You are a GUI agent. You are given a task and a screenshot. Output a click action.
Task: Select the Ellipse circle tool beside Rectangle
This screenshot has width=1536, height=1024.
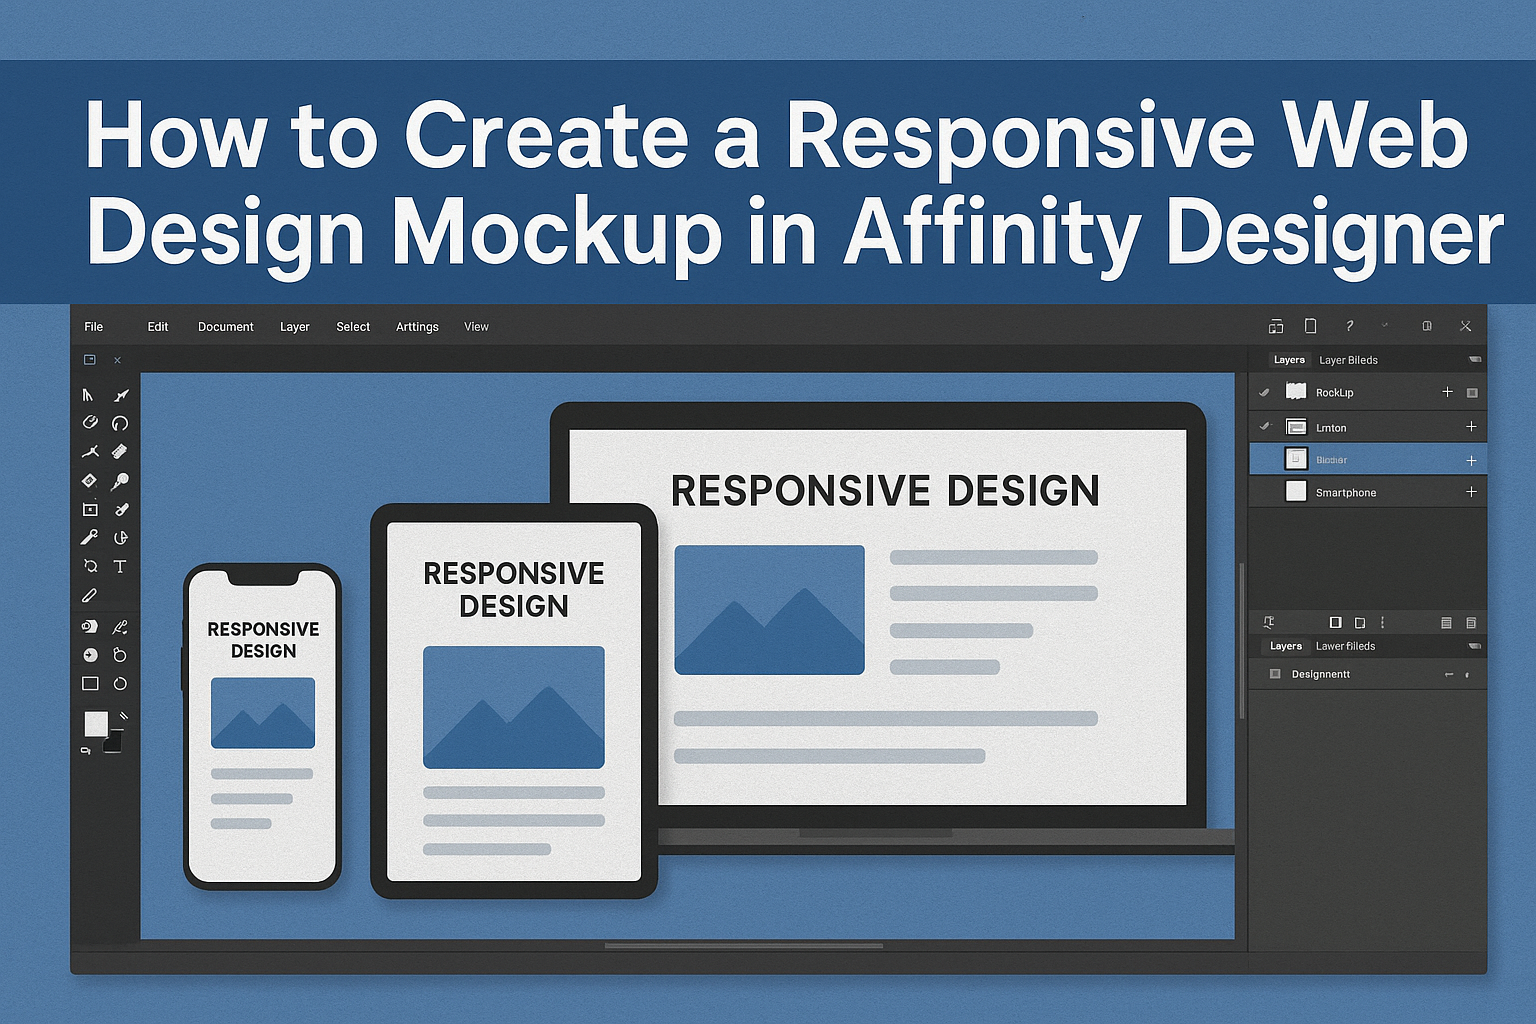click(x=120, y=683)
